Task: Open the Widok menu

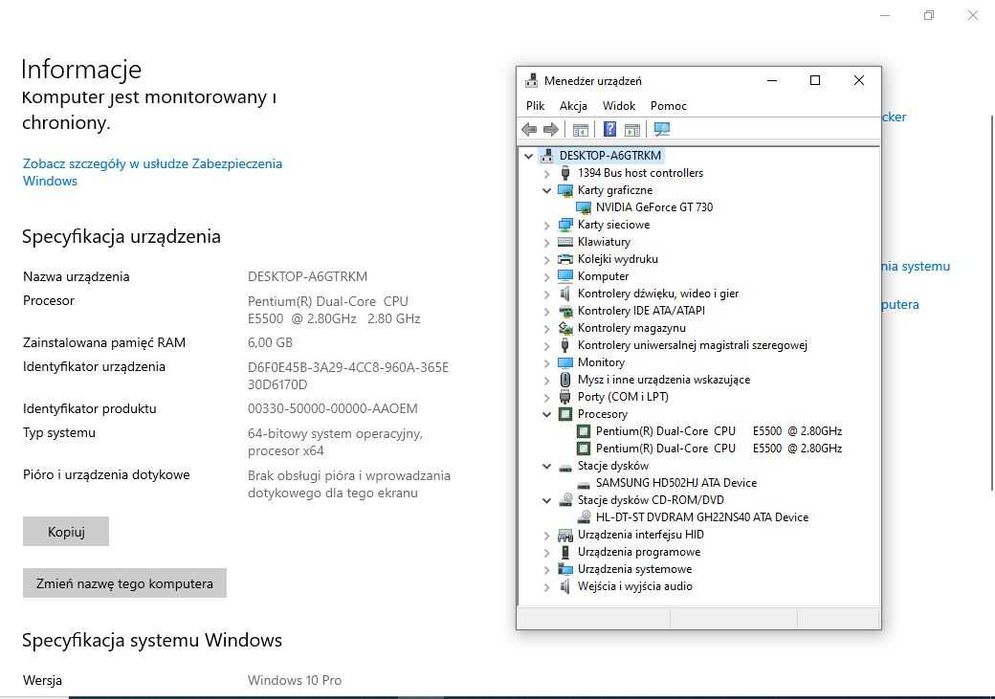Action: click(x=619, y=106)
